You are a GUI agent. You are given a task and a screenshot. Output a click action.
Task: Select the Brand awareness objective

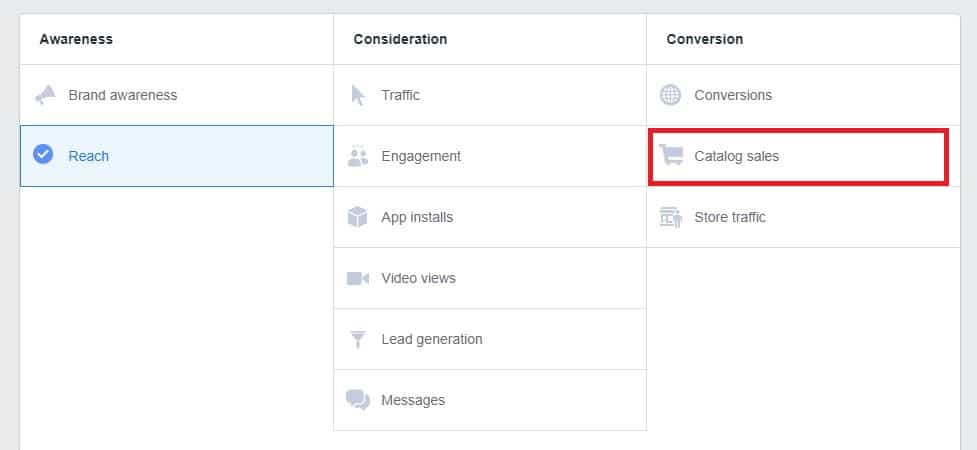click(123, 96)
